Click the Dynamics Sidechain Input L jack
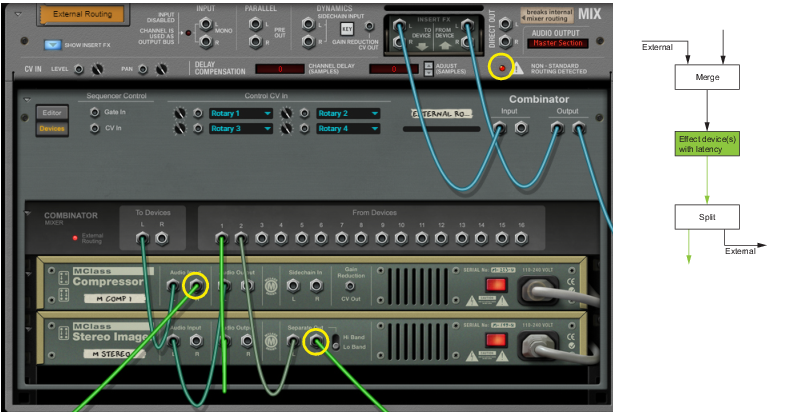The image size is (801, 412). click(309, 24)
